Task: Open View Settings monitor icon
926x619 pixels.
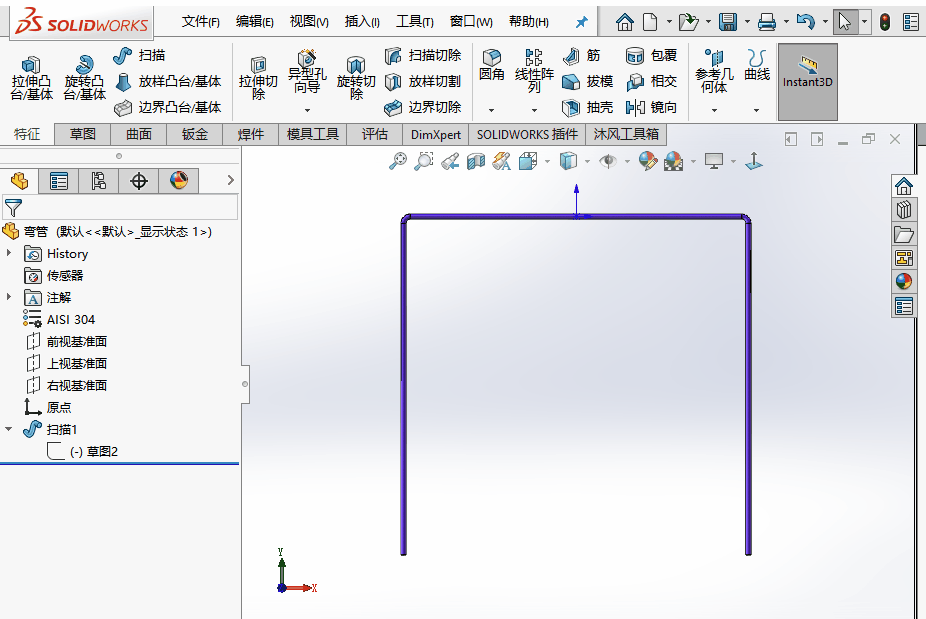Action: click(x=714, y=161)
